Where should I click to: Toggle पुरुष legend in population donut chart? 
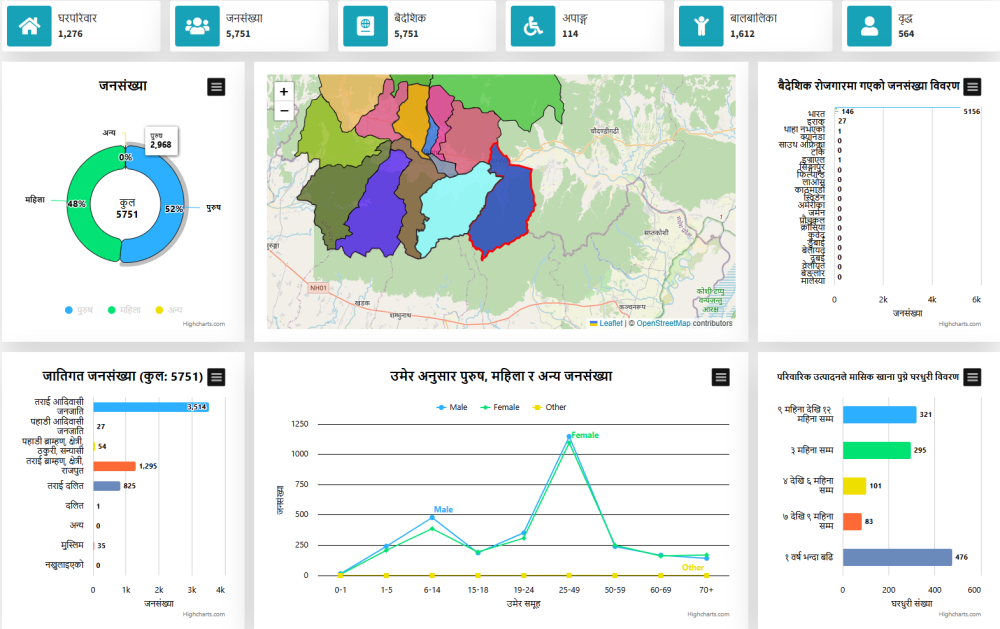pos(79,310)
